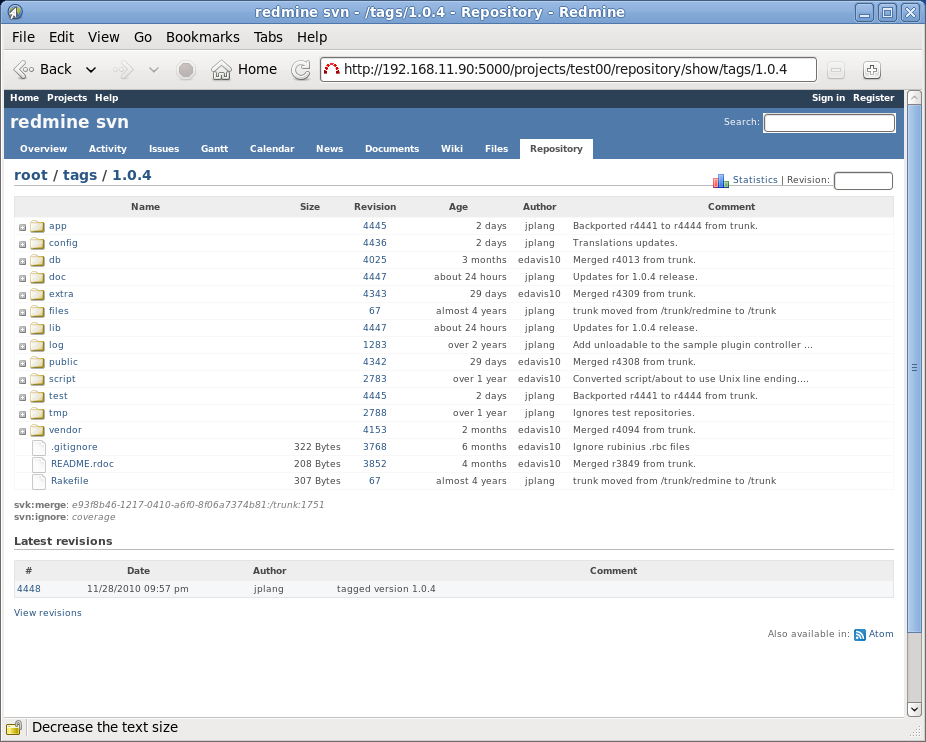
Task: Click the vendor folder icon
Action: (x=37, y=430)
